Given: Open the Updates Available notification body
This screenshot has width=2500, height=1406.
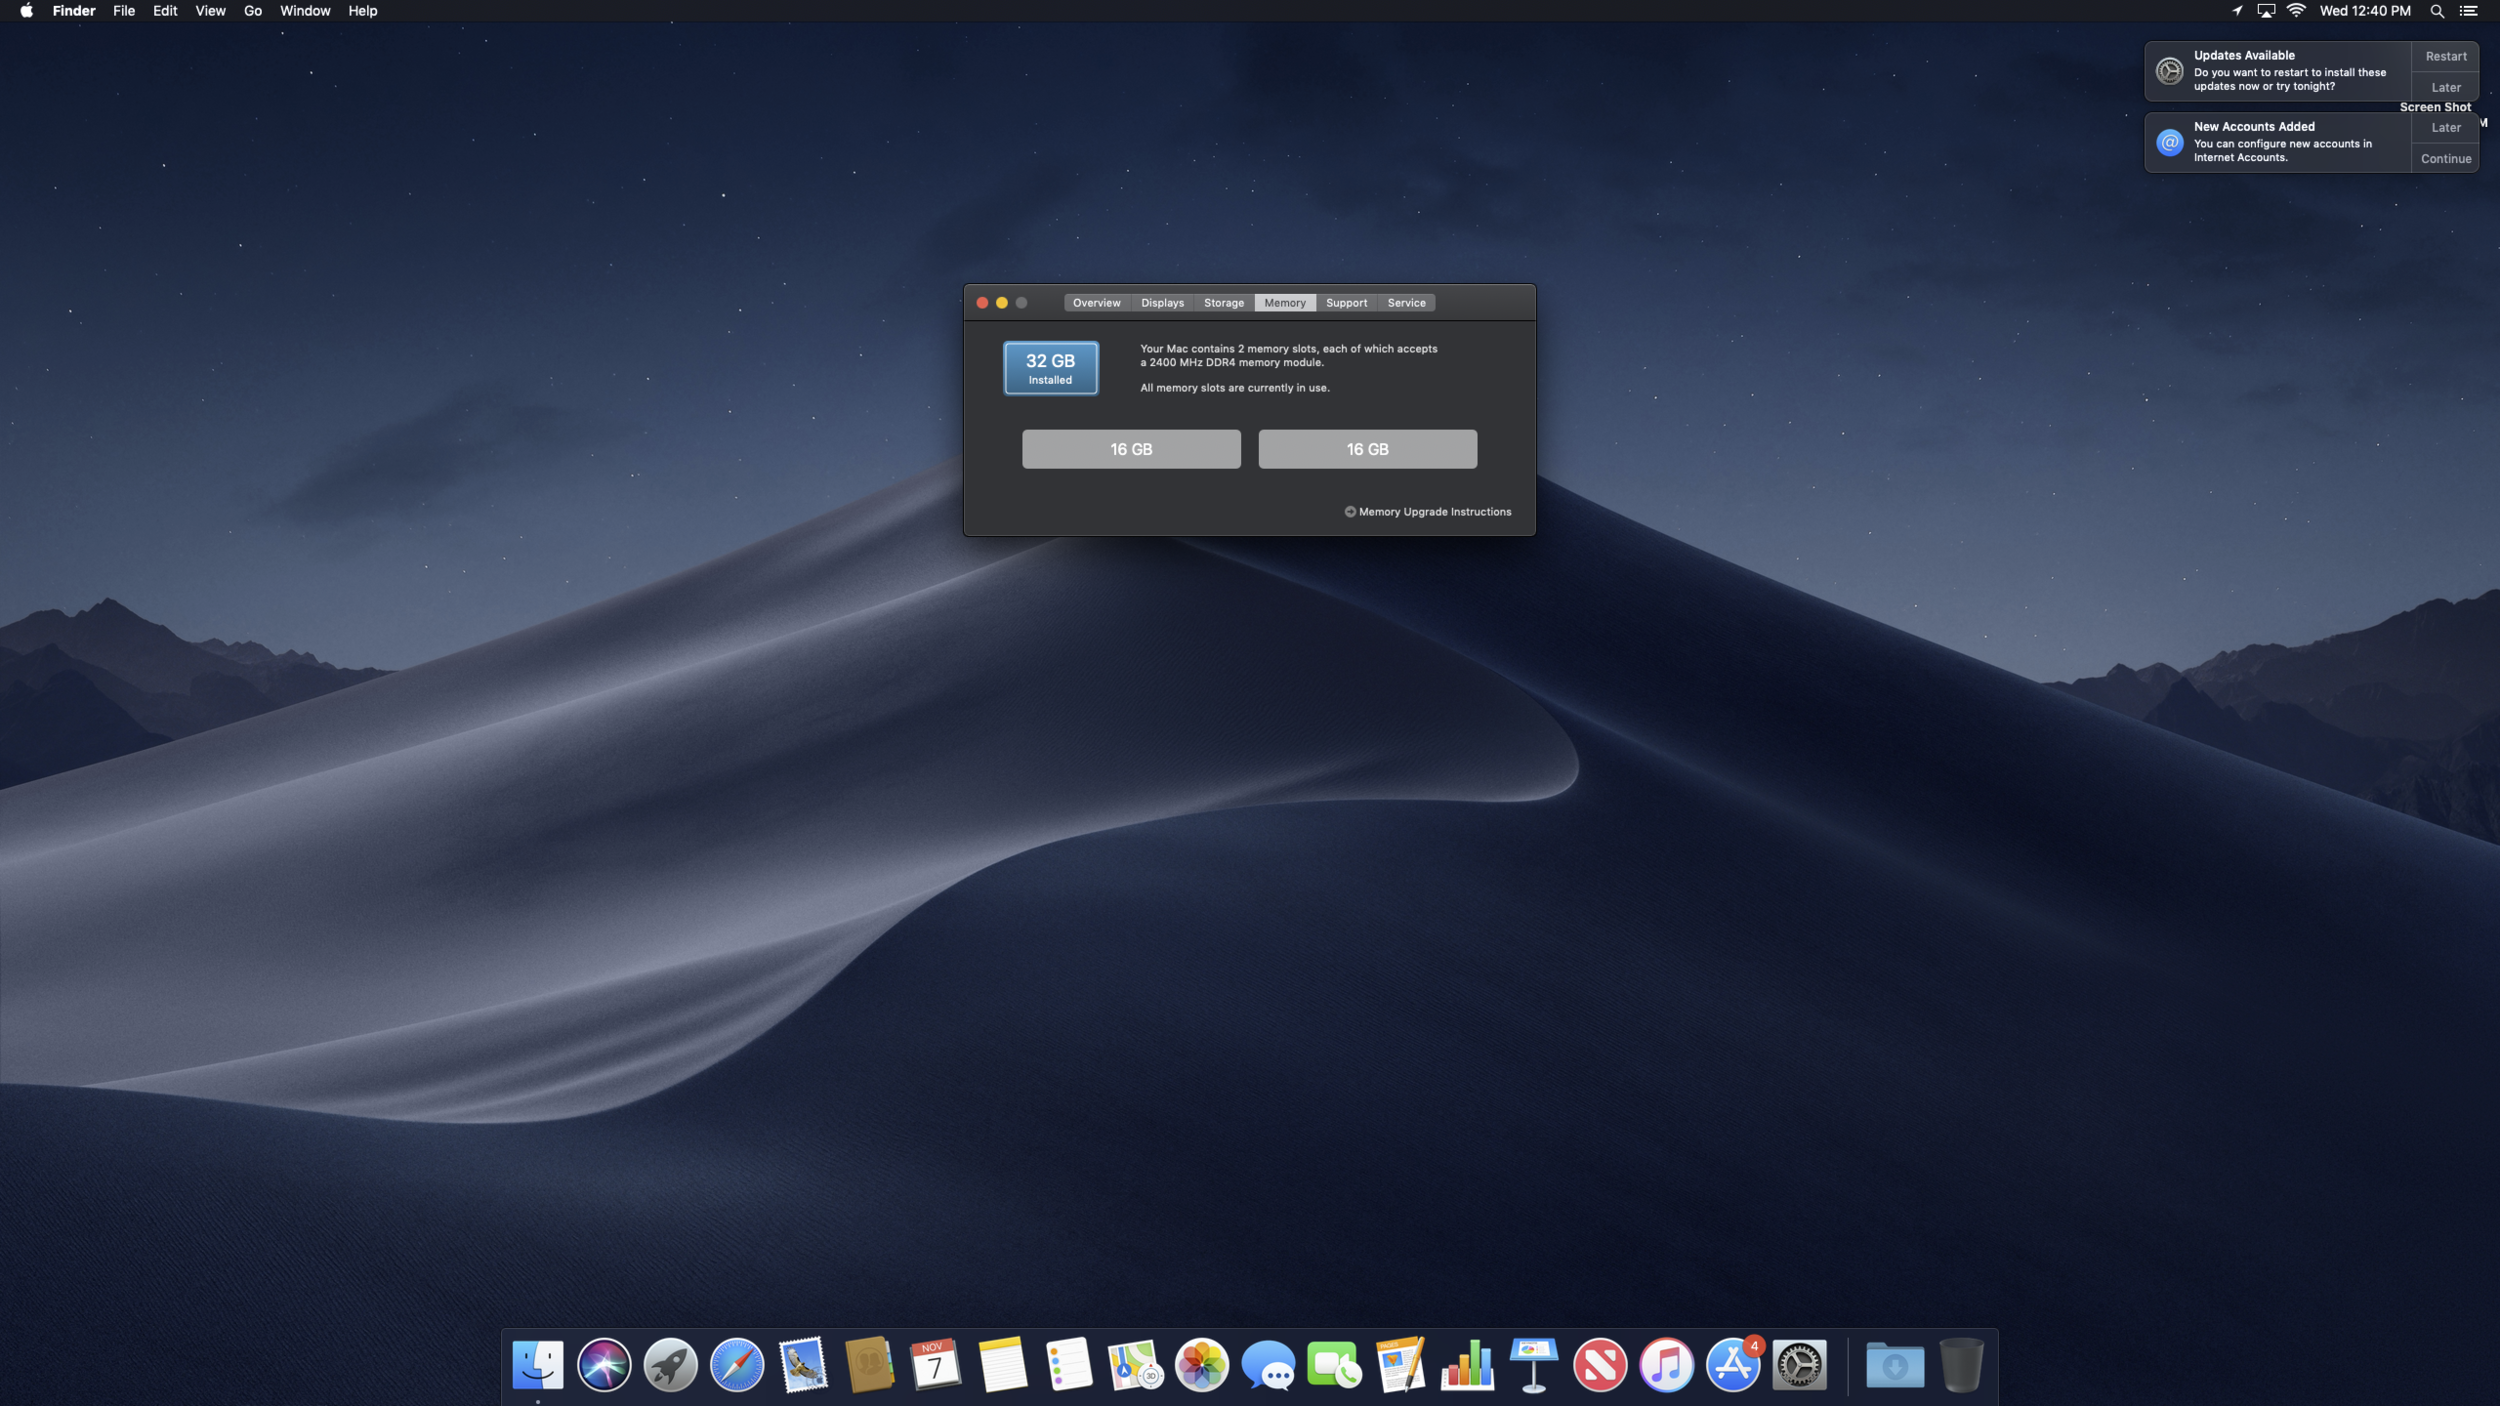Looking at the screenshot, I should point(2278,71).
